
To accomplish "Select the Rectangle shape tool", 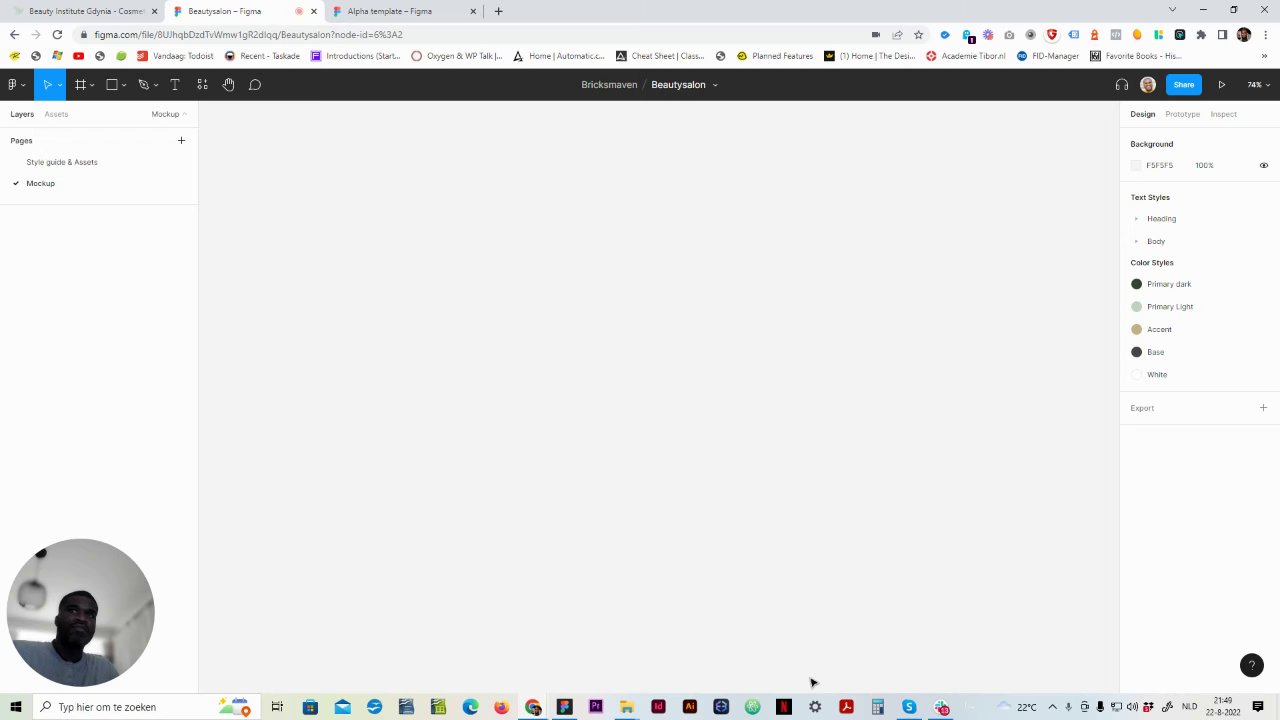I will 112,85.
